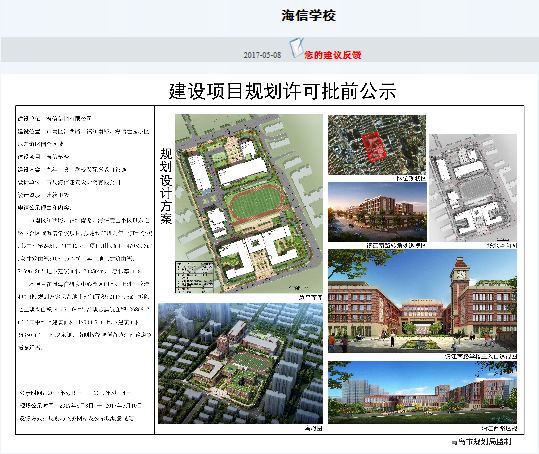Open the aerial bird's-eye view rendering
This screenshot has height=454, width=539.
pos(240,363)
